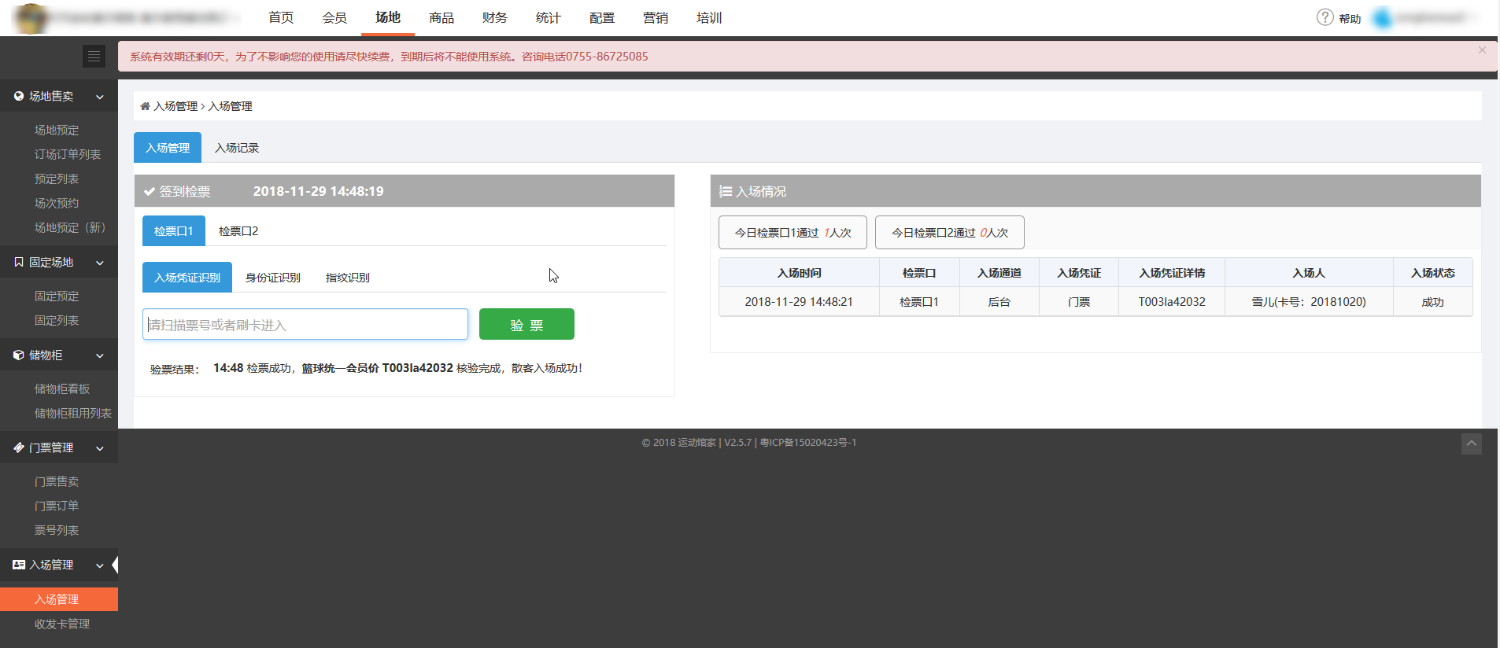Open the 首页 top menu
This screenshot has height=648, width=1500.
pos(282,18)
